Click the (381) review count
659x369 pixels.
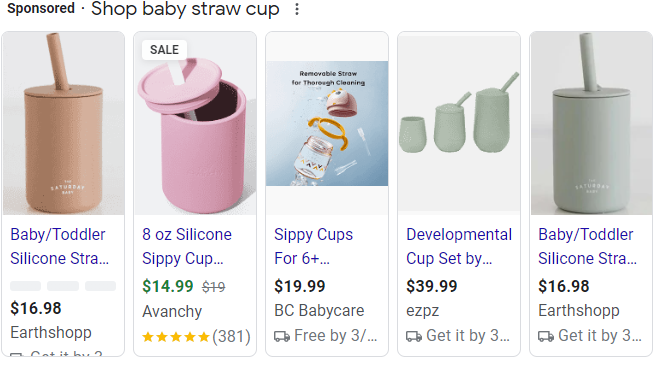click(x=231, y=337)
